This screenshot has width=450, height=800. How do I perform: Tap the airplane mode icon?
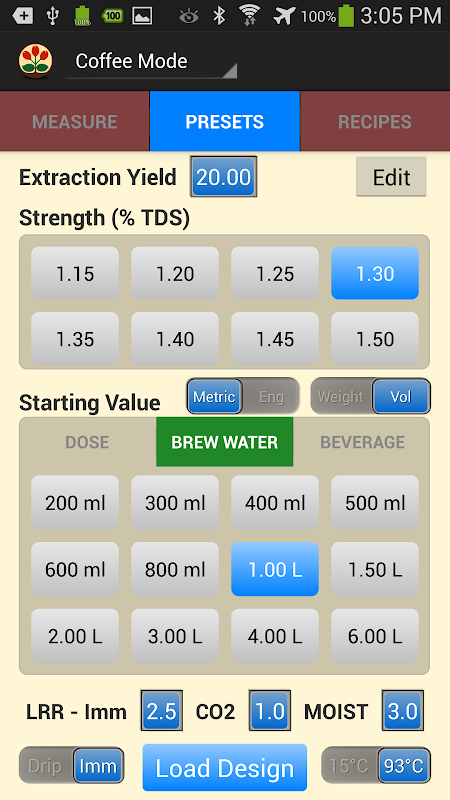click(284, 16)
